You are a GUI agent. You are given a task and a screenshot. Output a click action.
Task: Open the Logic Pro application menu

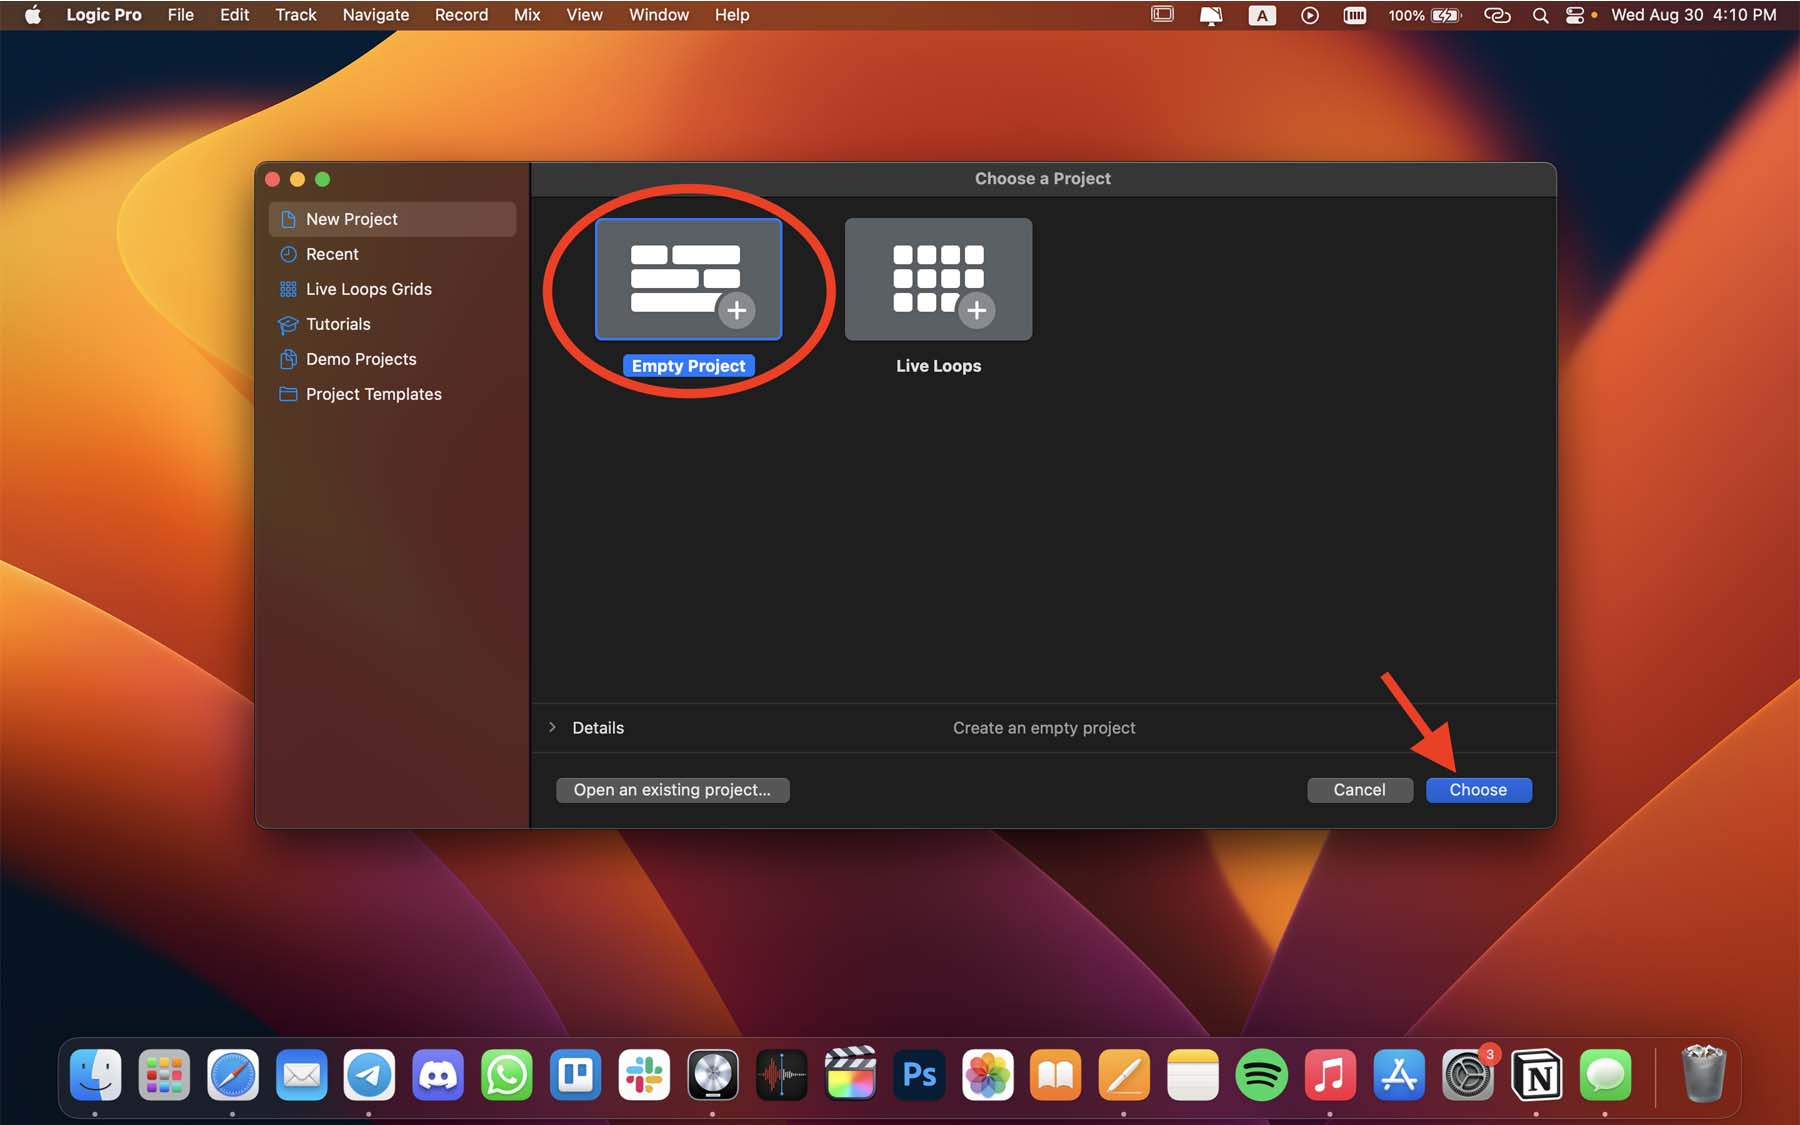[104, 15]
